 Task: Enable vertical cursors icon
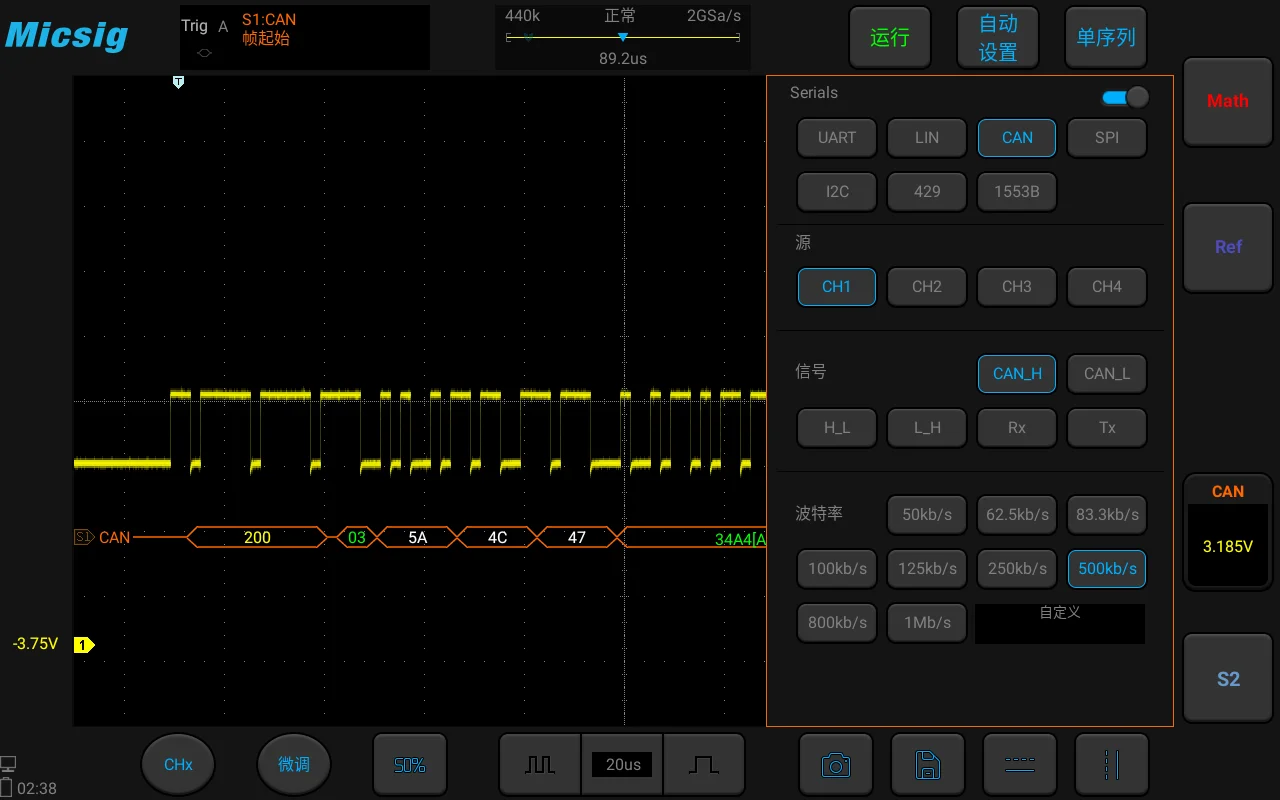[1112, 764]
